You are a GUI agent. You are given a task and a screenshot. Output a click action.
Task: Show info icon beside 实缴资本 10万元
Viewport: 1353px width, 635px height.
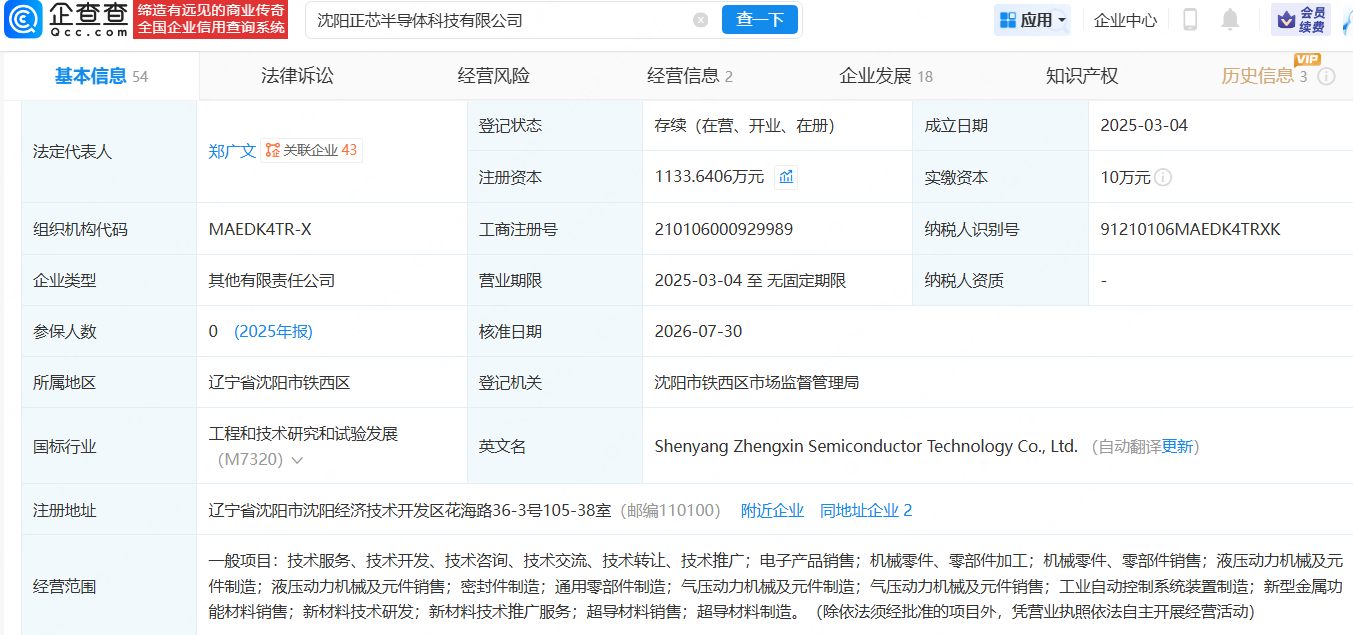coord(1163,177)
